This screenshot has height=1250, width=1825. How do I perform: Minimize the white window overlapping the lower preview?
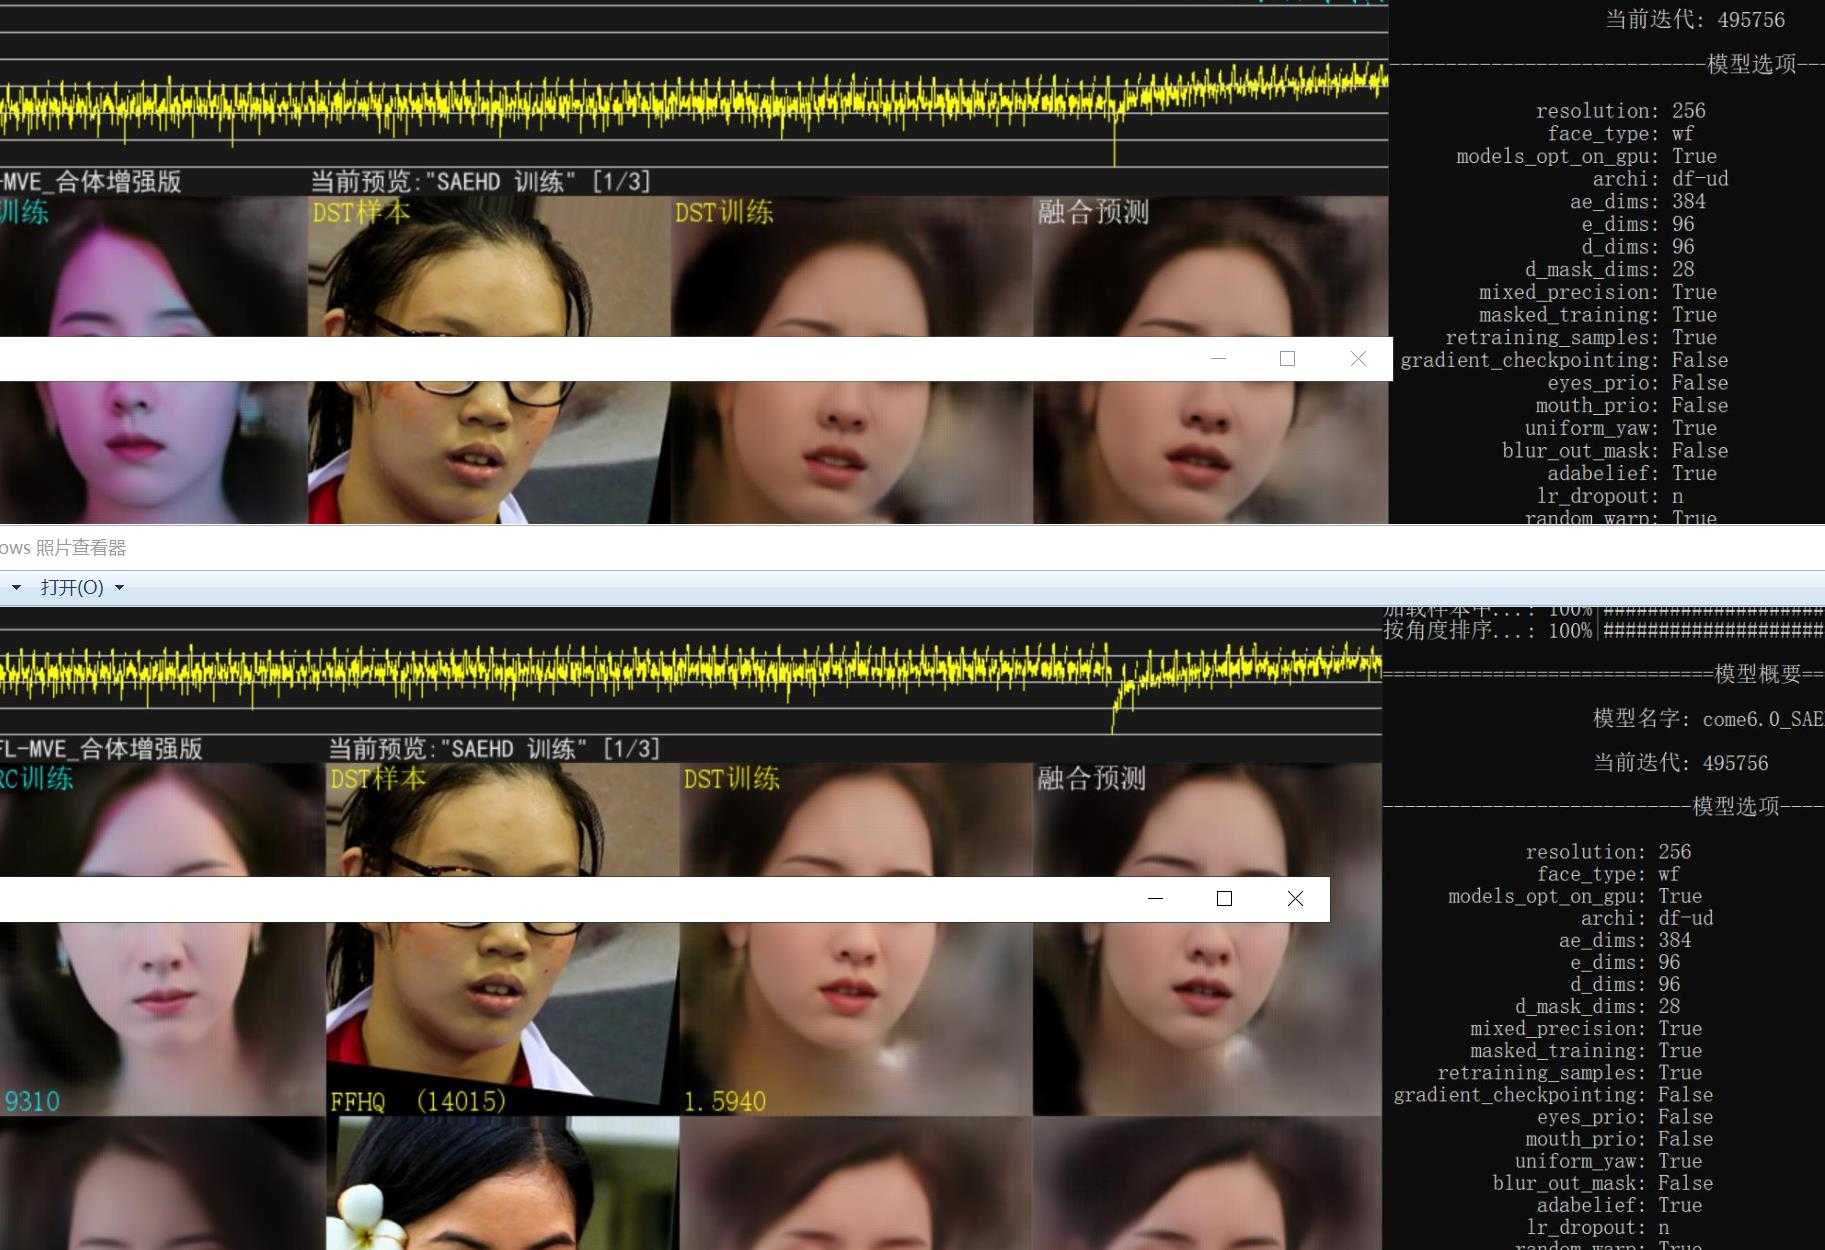coord(1155,898)
